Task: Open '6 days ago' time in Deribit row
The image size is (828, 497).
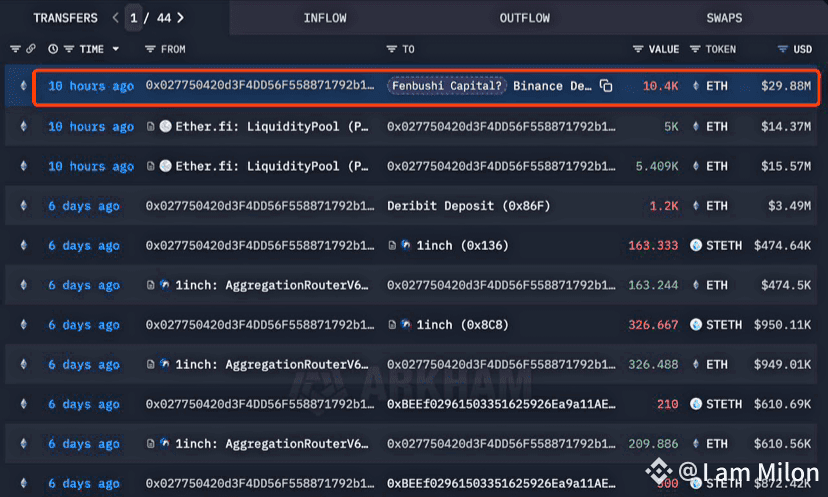Action: 84,206
